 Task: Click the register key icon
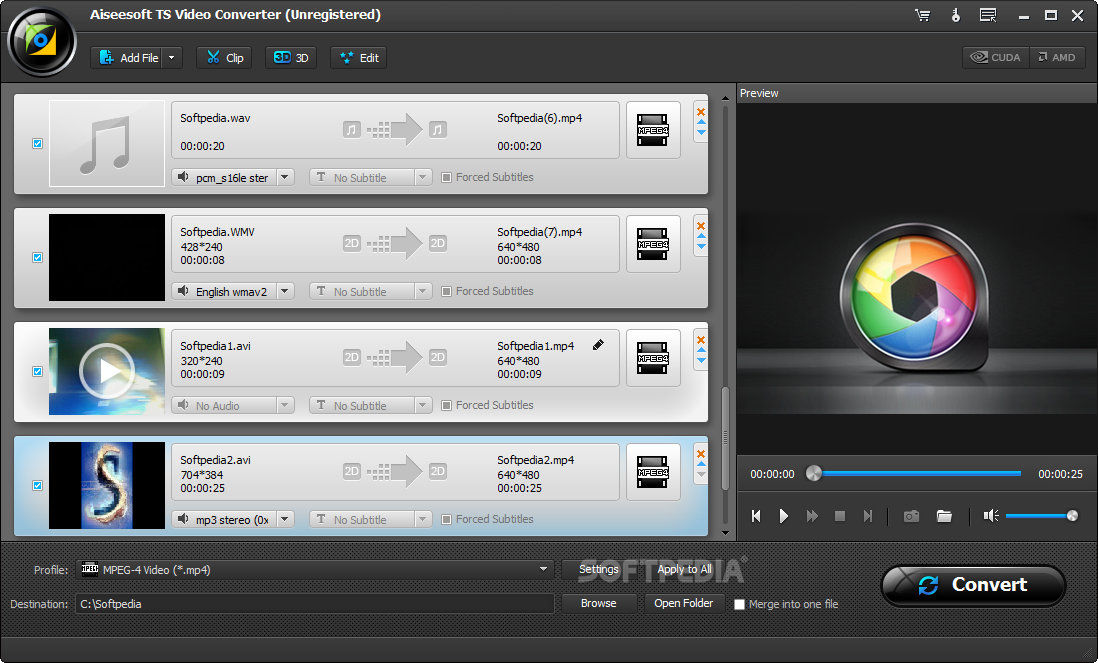[x=956, y=15]
